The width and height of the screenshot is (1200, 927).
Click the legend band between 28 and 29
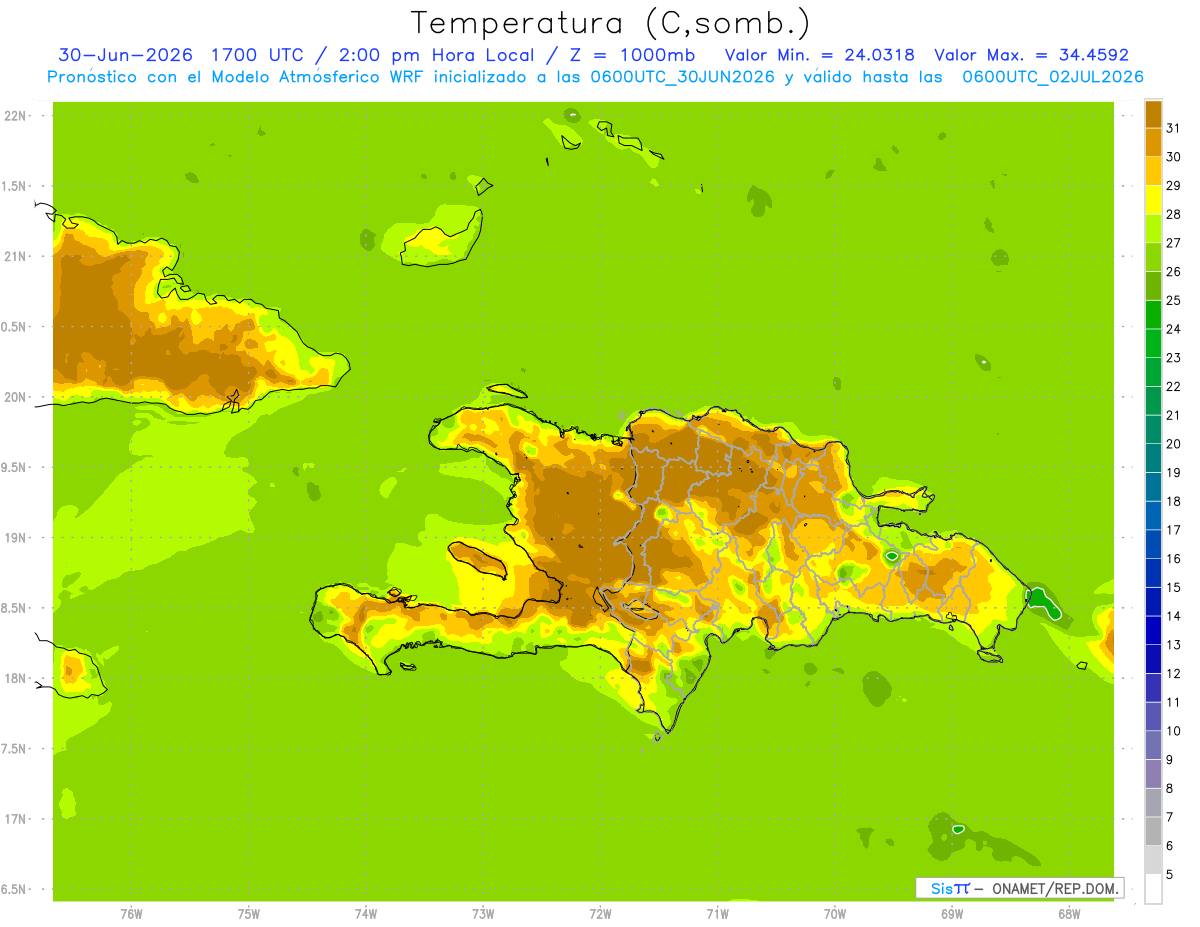[1153, 200]
